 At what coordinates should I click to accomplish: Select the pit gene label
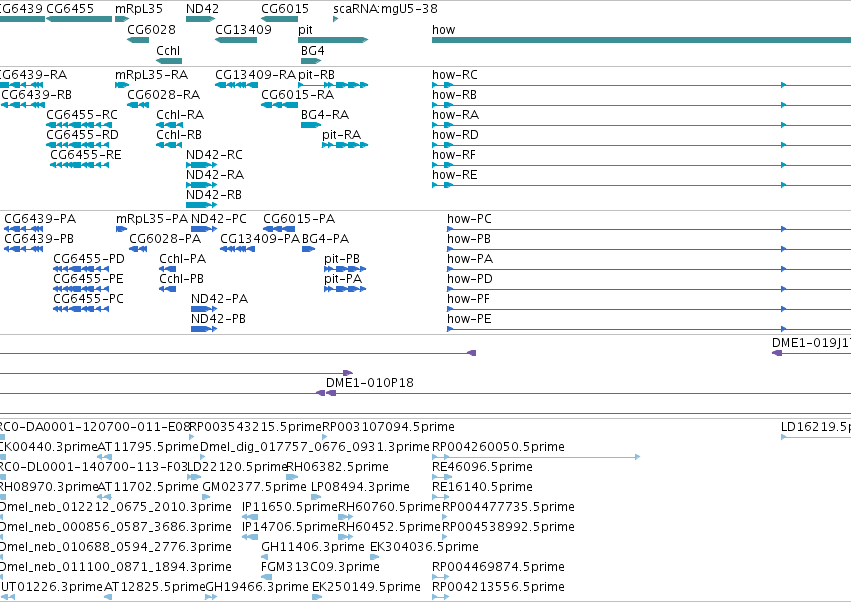[x=306, y=29]
